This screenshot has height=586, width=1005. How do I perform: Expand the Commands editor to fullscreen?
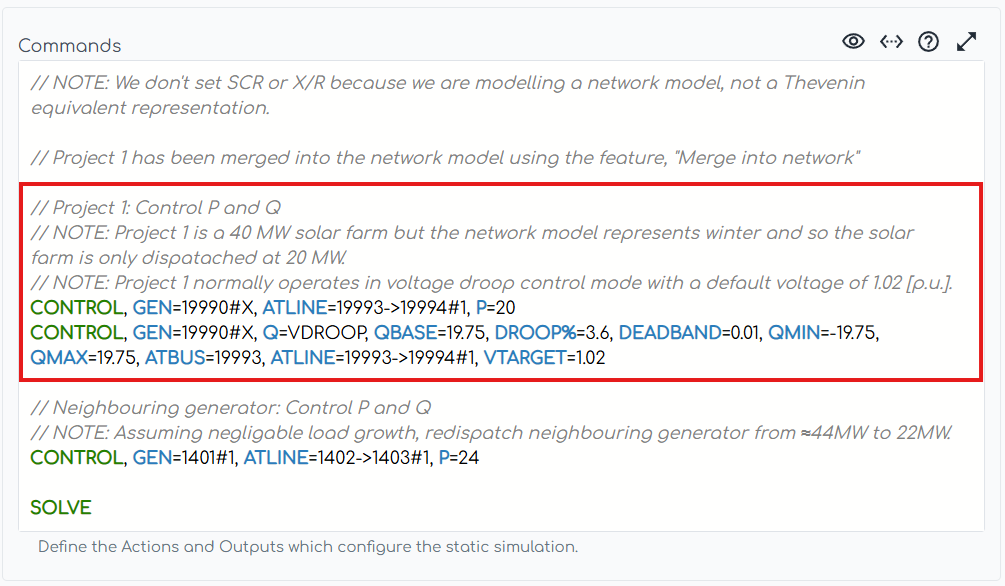tap(967, 41)
